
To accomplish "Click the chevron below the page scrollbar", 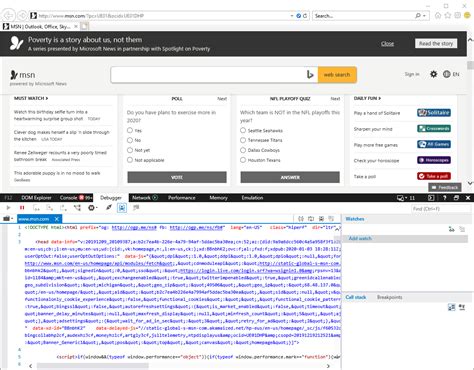I will click(x=470, y=183).
